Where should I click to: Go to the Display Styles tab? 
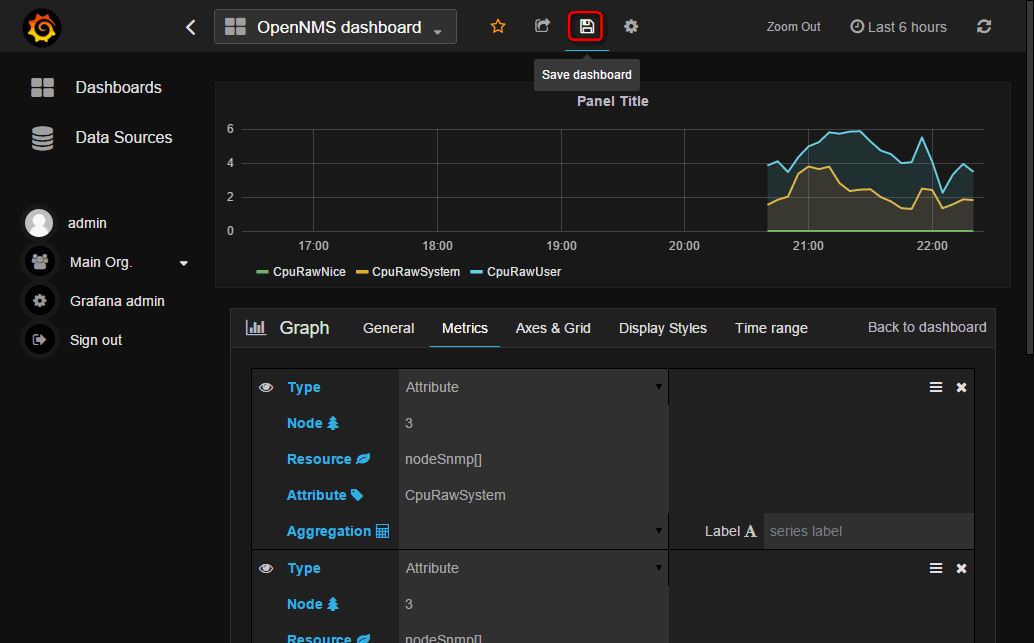click(663, 328)
